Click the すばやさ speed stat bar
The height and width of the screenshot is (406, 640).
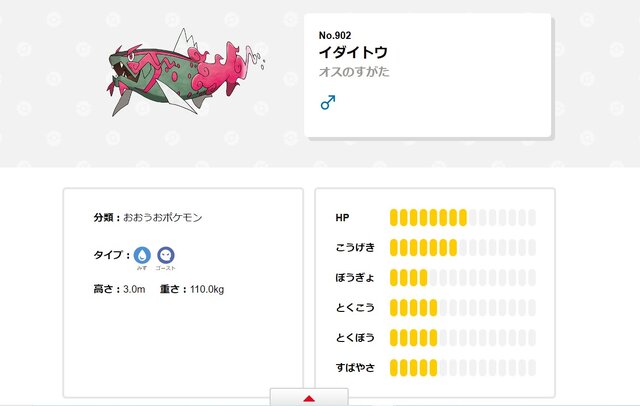(462, 368)
